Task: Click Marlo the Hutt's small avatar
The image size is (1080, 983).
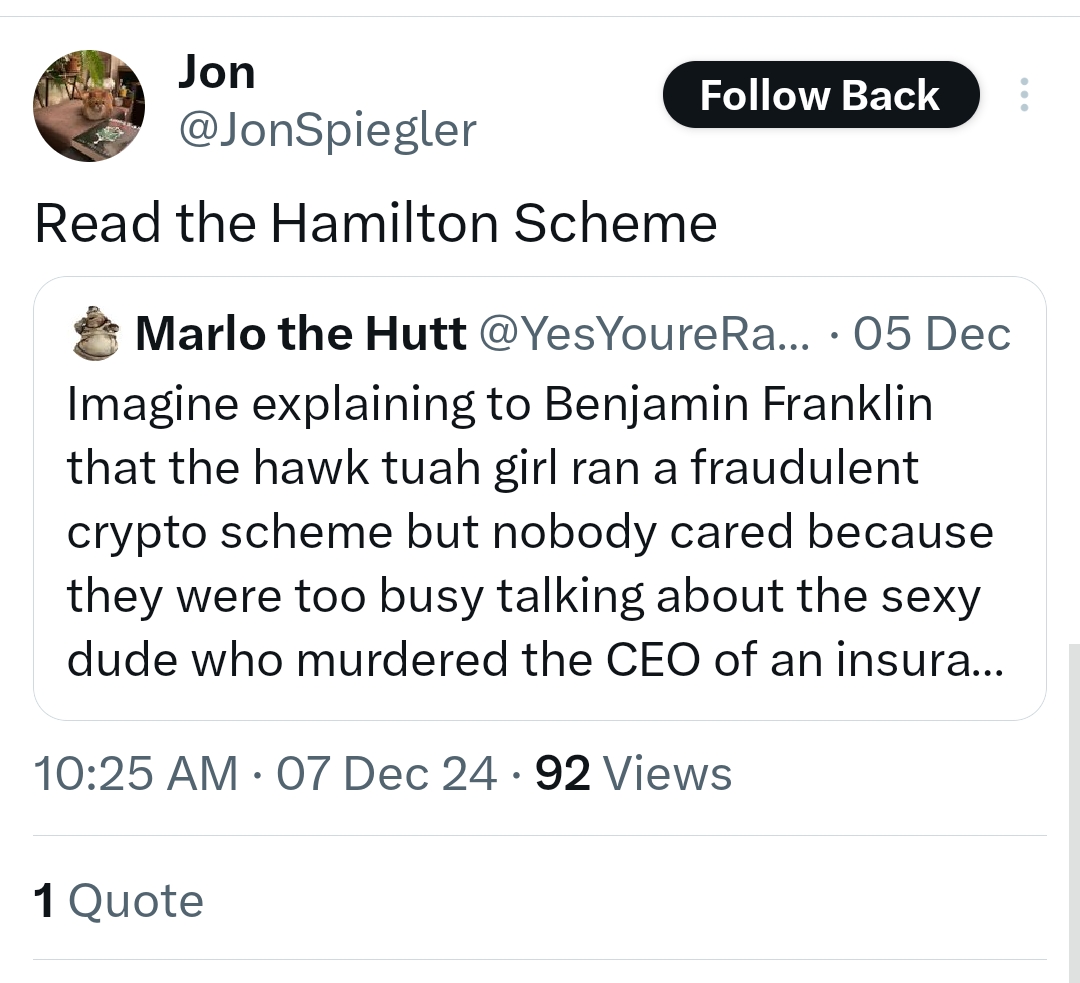Action: tap(96, 334)
